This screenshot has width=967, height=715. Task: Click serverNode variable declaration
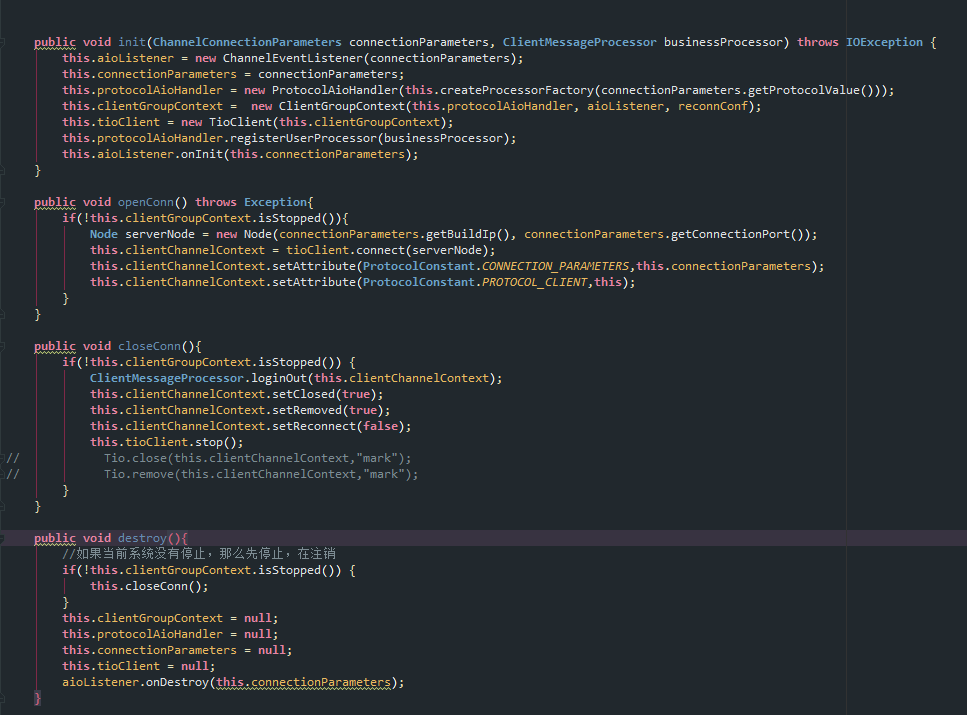[160, 234]
